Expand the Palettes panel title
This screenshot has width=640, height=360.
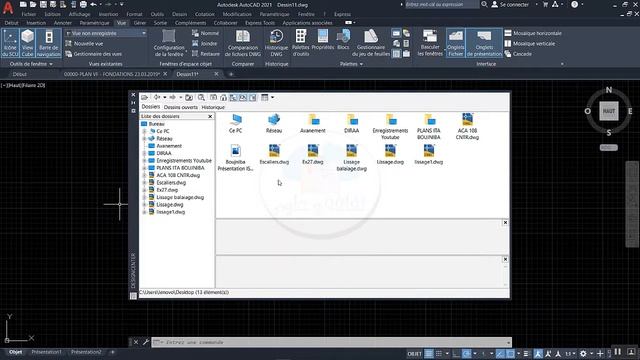(x=351, y=64)
